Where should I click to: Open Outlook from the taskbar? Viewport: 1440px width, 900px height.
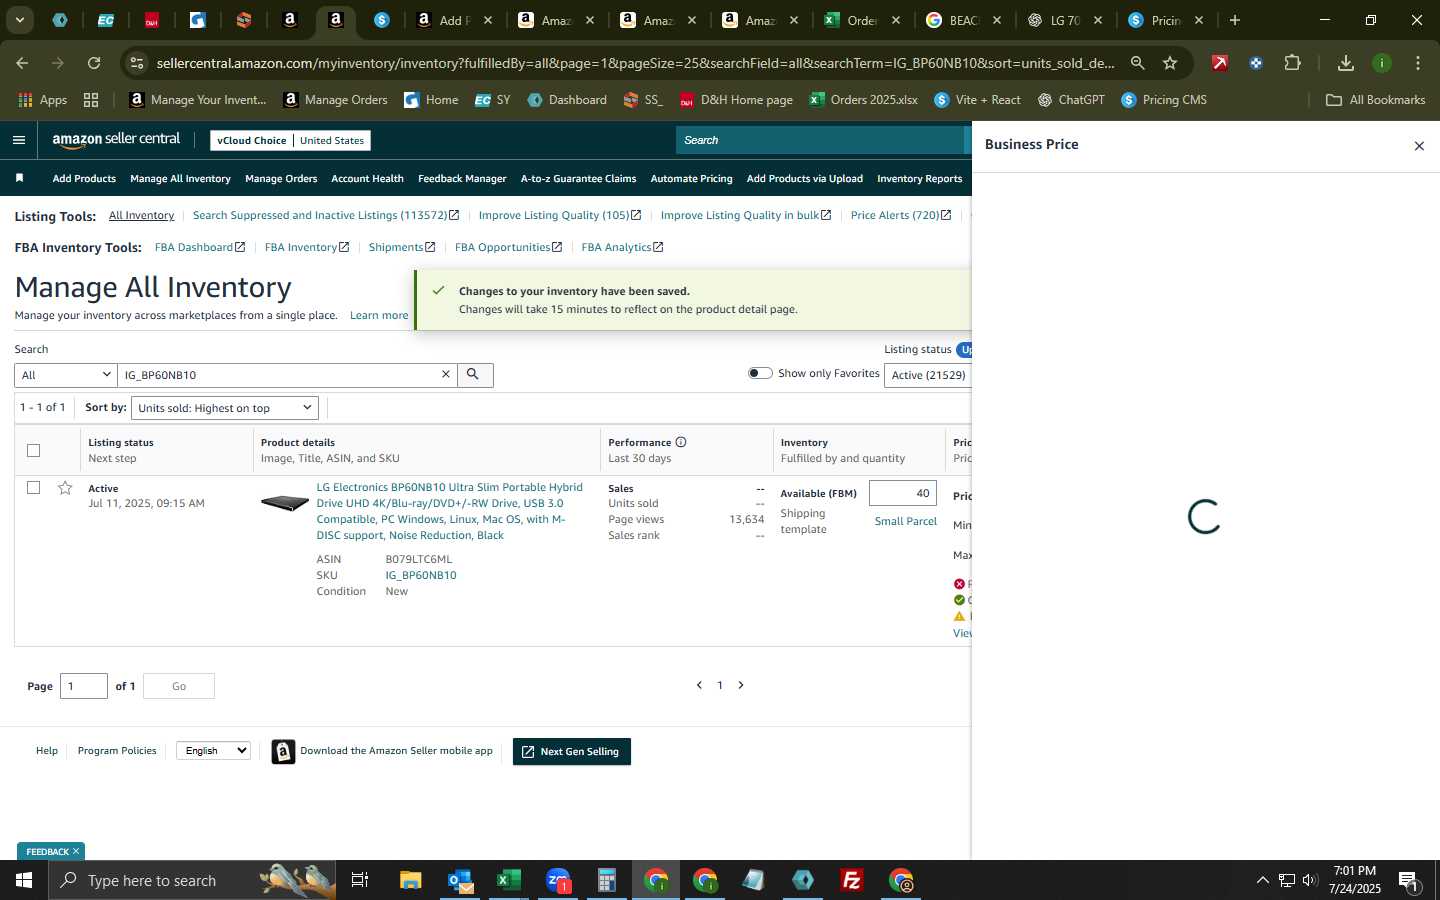[460, 880]
